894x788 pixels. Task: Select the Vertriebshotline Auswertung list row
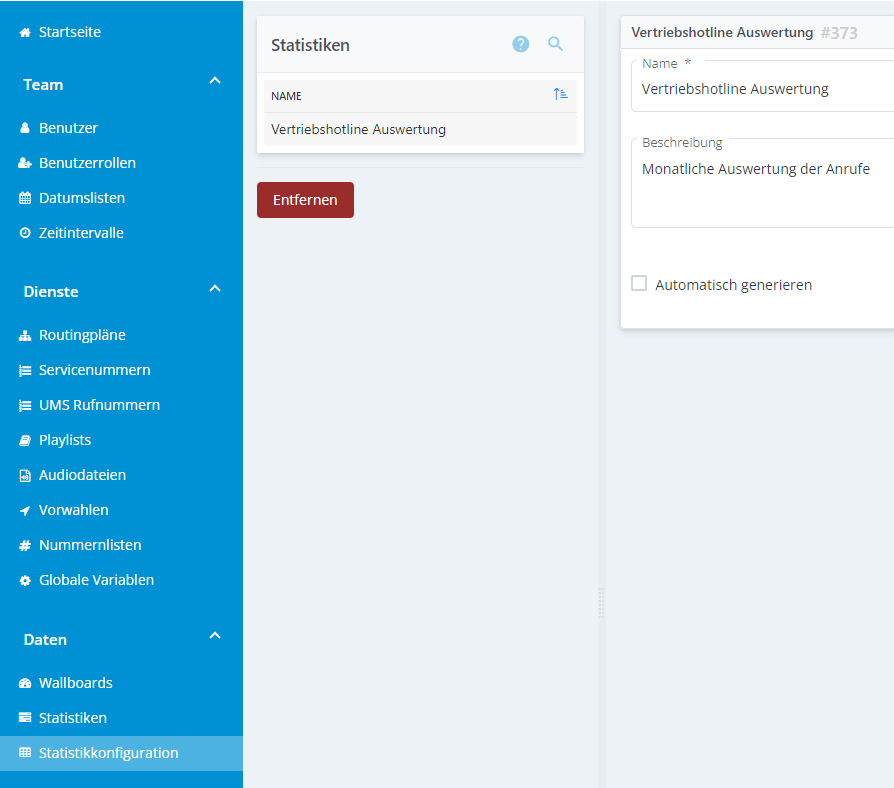[420, 129]
